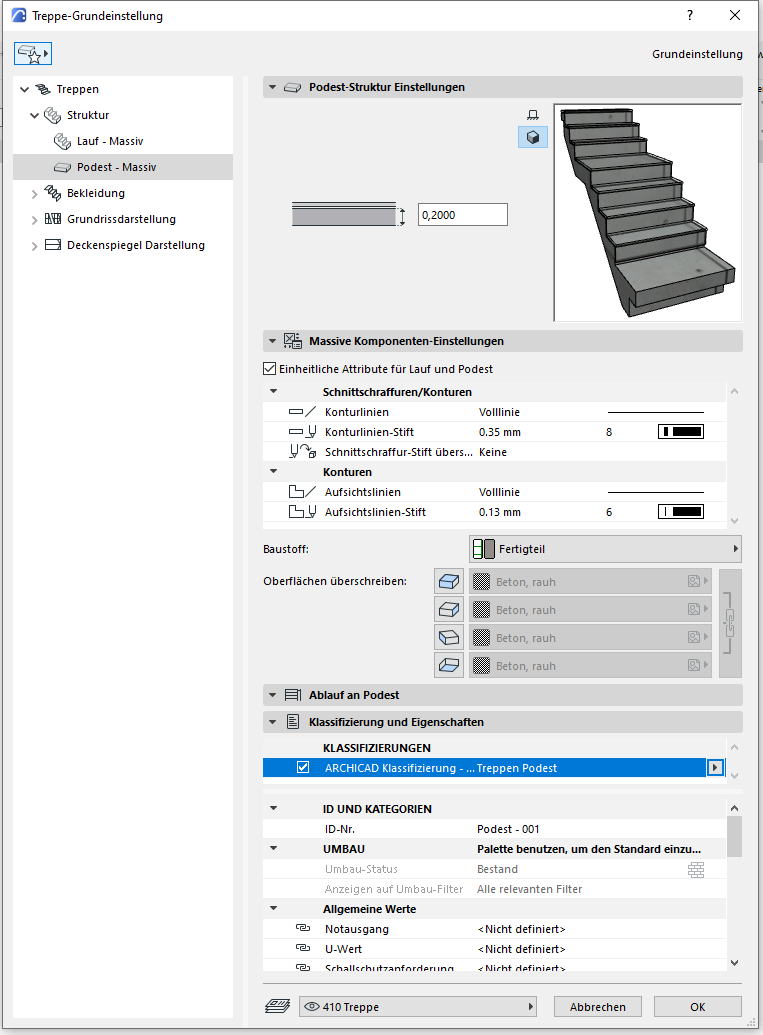Confirm settings with the OK button
Screen dimensions: 763x1035
(x=697, y=1007)
